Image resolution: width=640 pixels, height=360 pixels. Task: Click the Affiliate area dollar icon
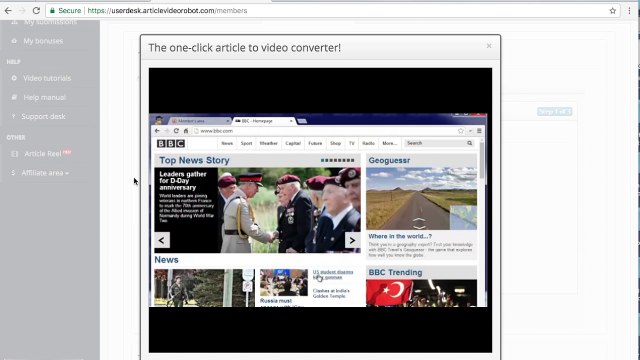click(13, 173)
